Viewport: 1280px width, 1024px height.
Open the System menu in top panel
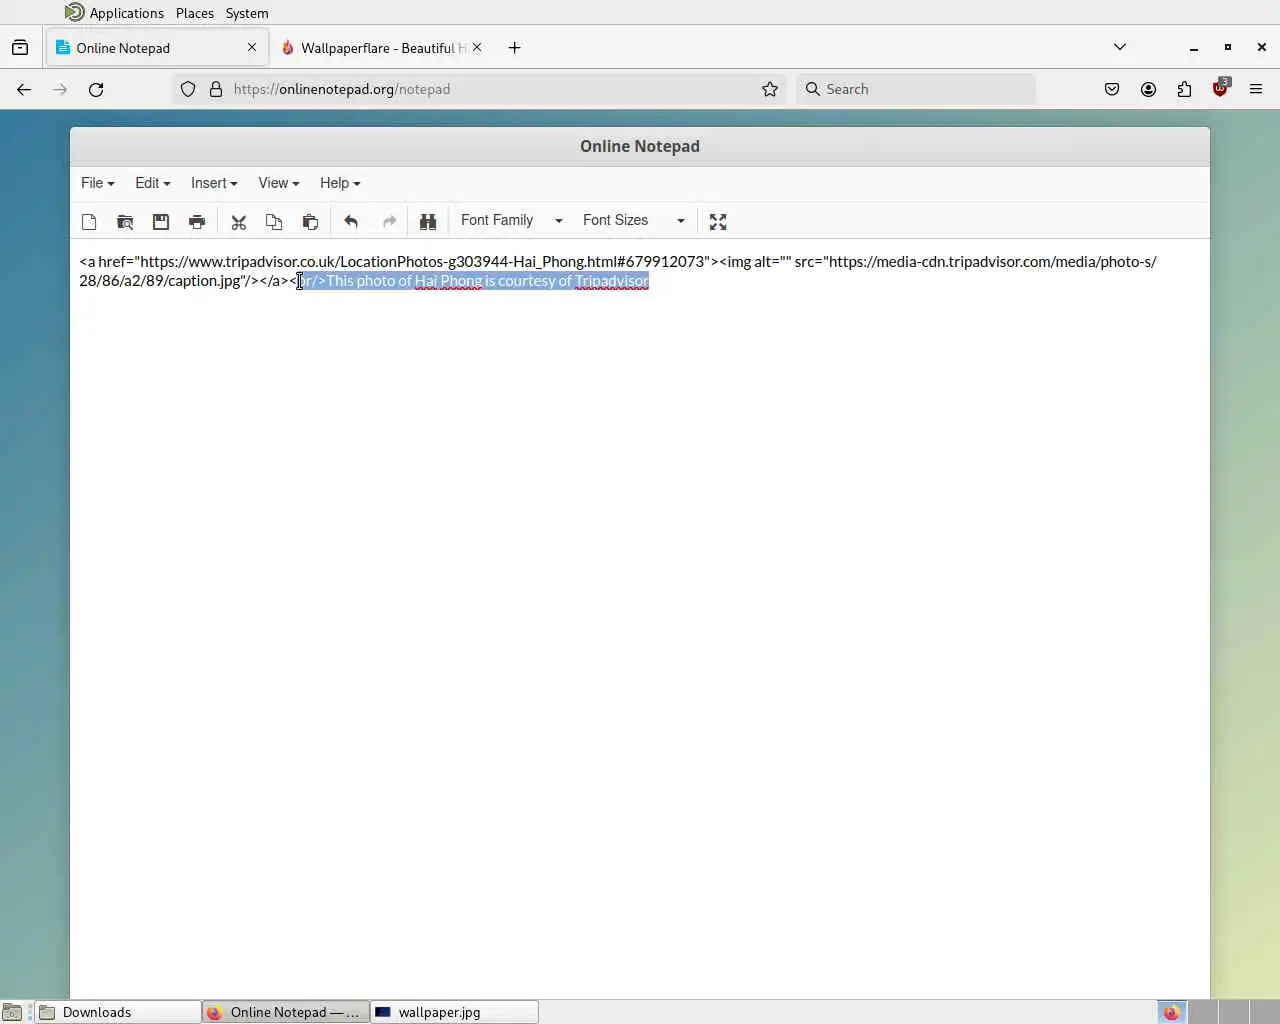pos(247,13)
